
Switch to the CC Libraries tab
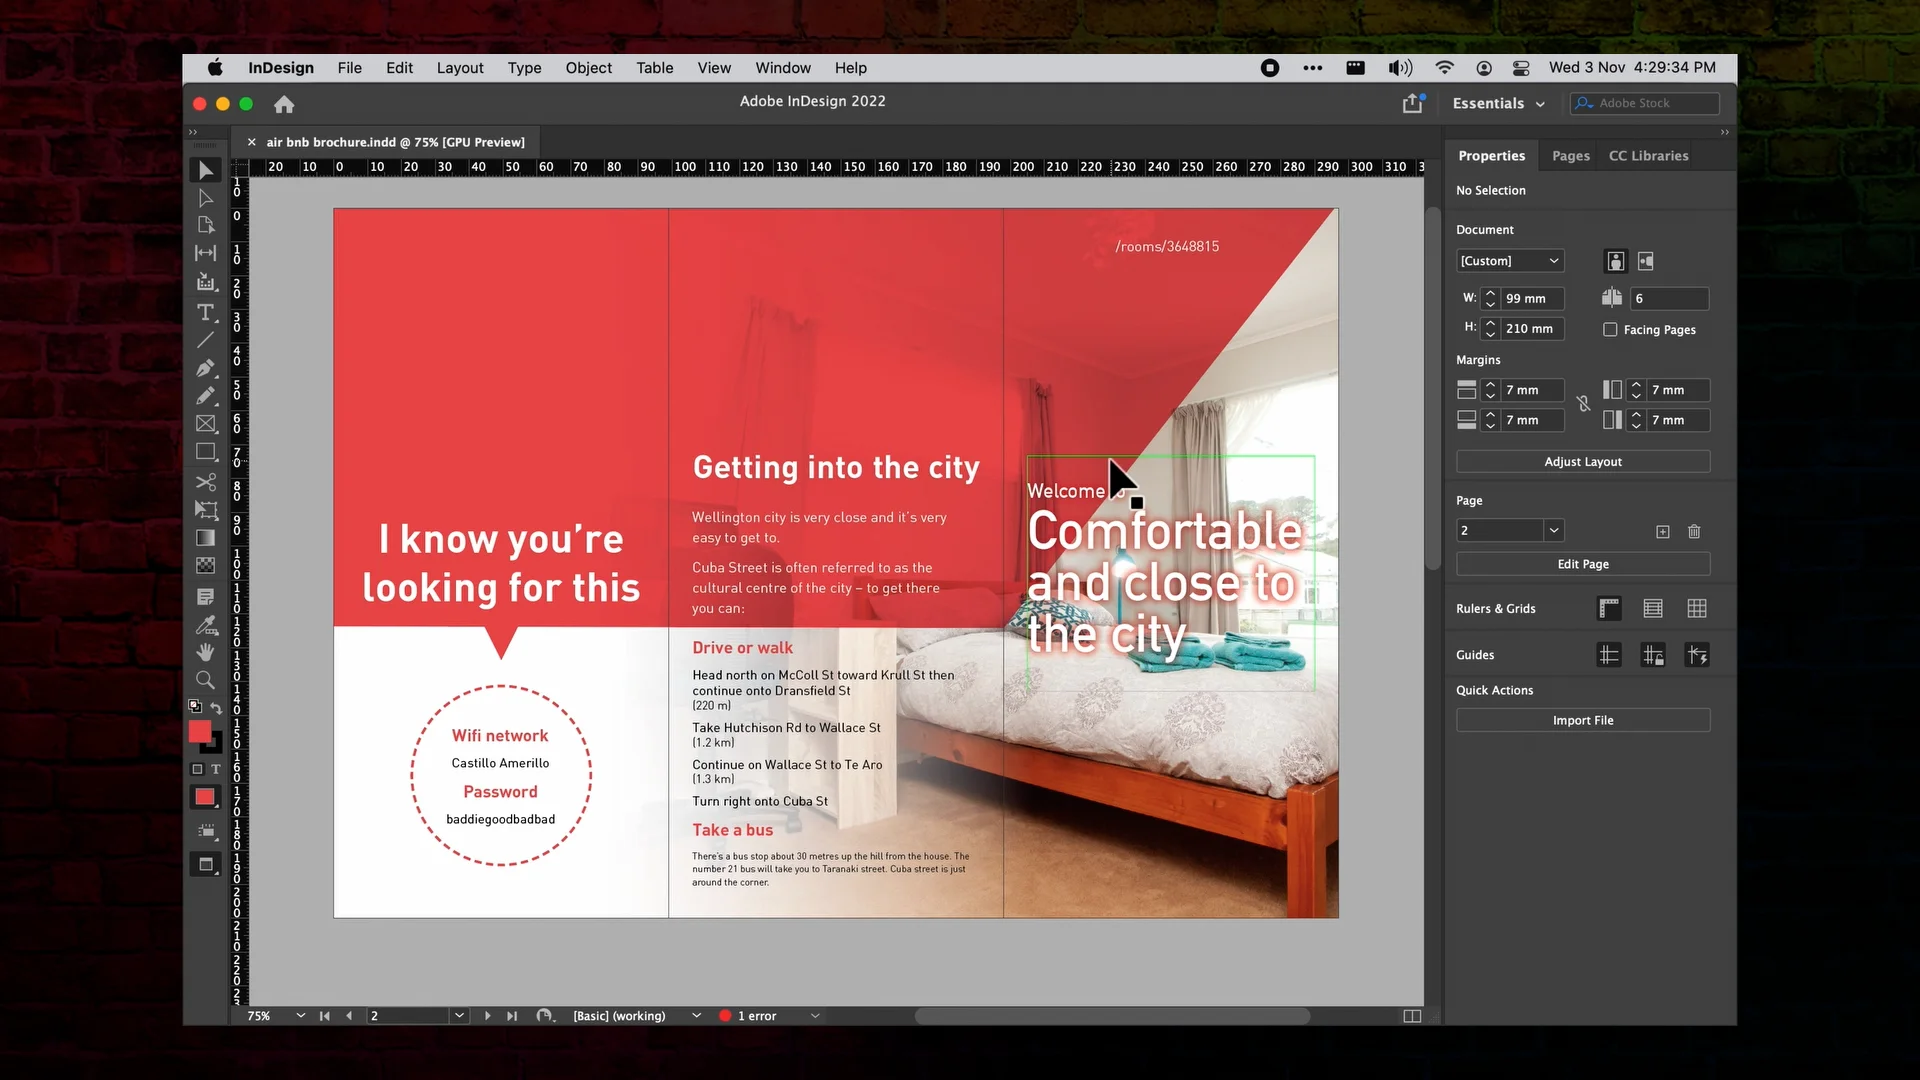click(1648, 156)
